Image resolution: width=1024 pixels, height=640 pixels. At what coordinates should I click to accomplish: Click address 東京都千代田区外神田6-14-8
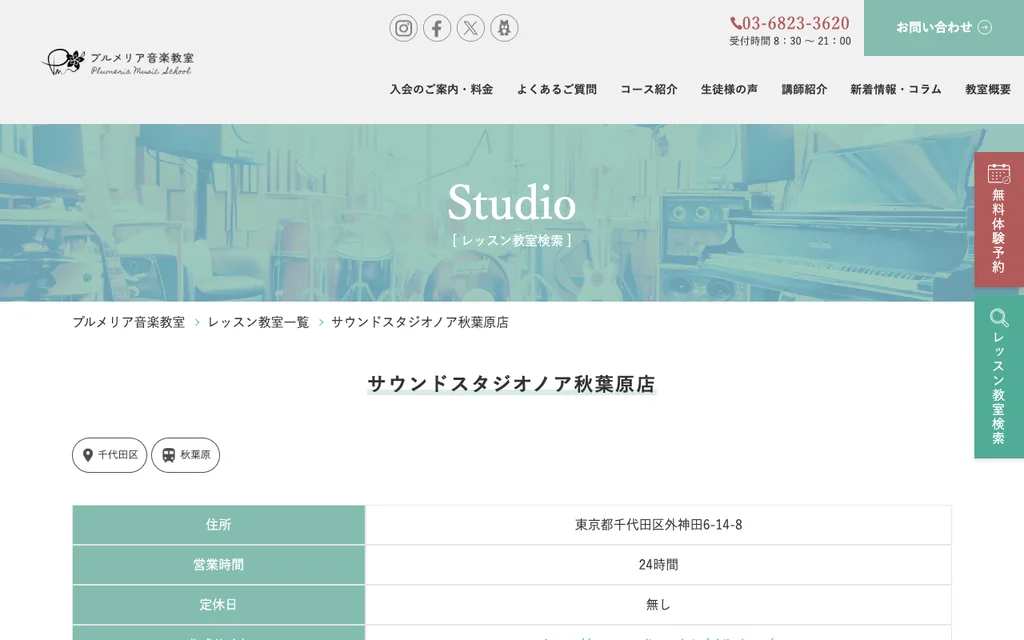coord(658,524)
